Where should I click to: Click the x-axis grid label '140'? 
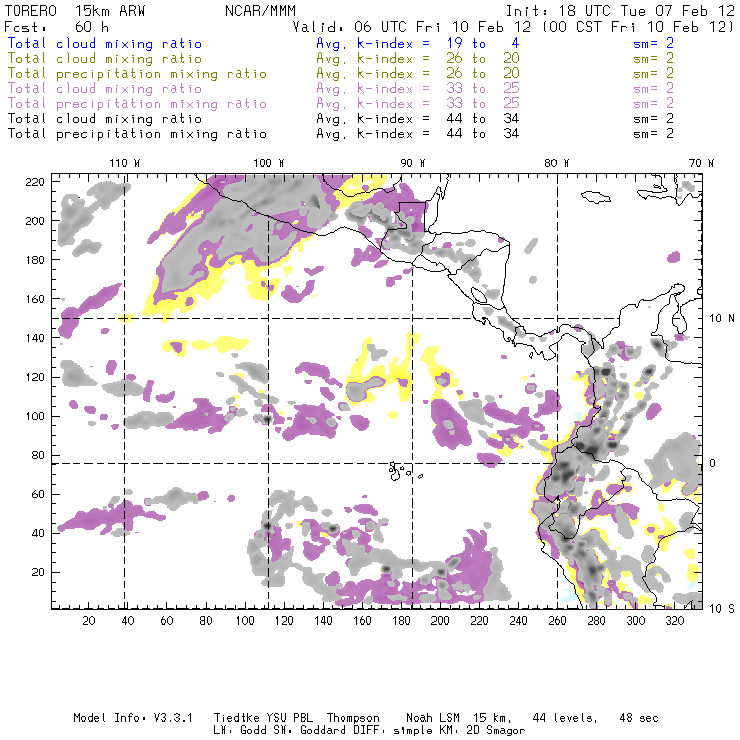point(323,621)
